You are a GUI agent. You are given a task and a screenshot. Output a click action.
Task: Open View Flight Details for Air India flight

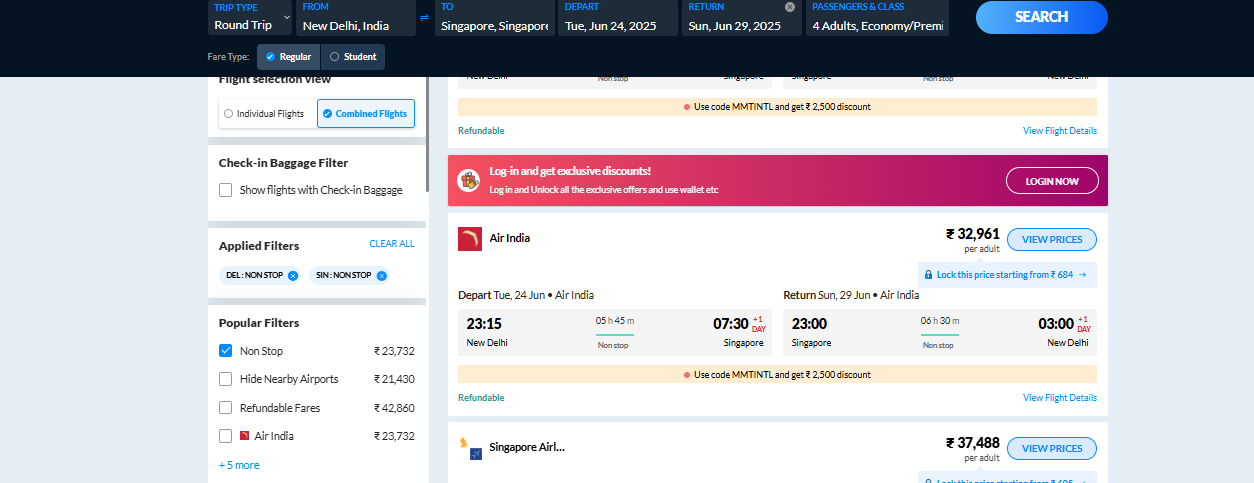click(1060, 398)
